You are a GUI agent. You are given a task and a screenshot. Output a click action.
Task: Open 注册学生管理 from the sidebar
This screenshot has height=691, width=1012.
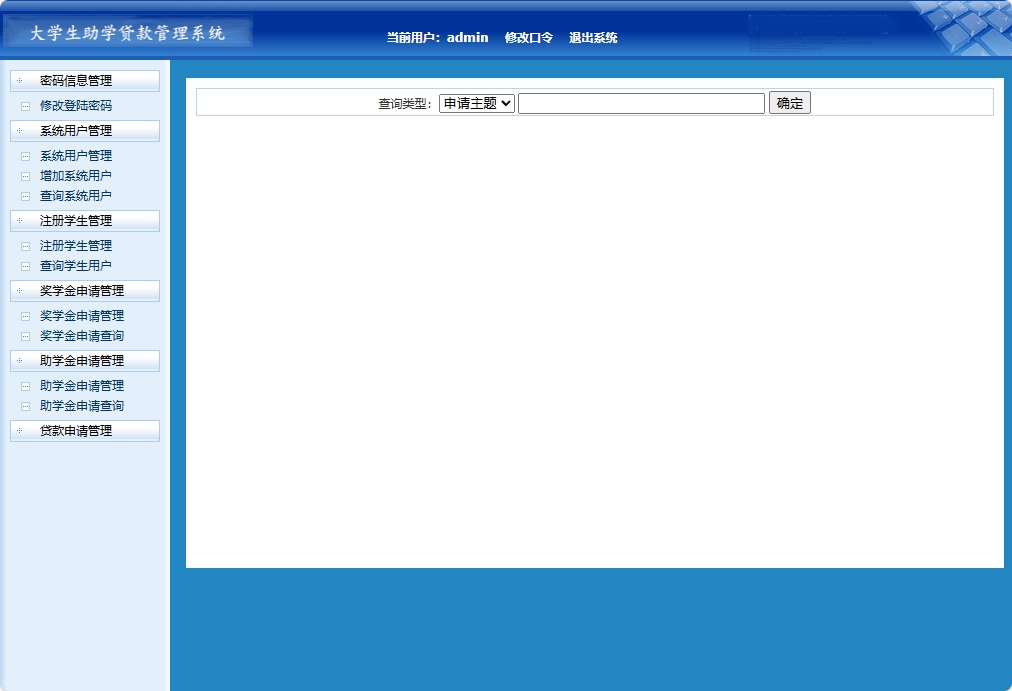click(74, 245)
